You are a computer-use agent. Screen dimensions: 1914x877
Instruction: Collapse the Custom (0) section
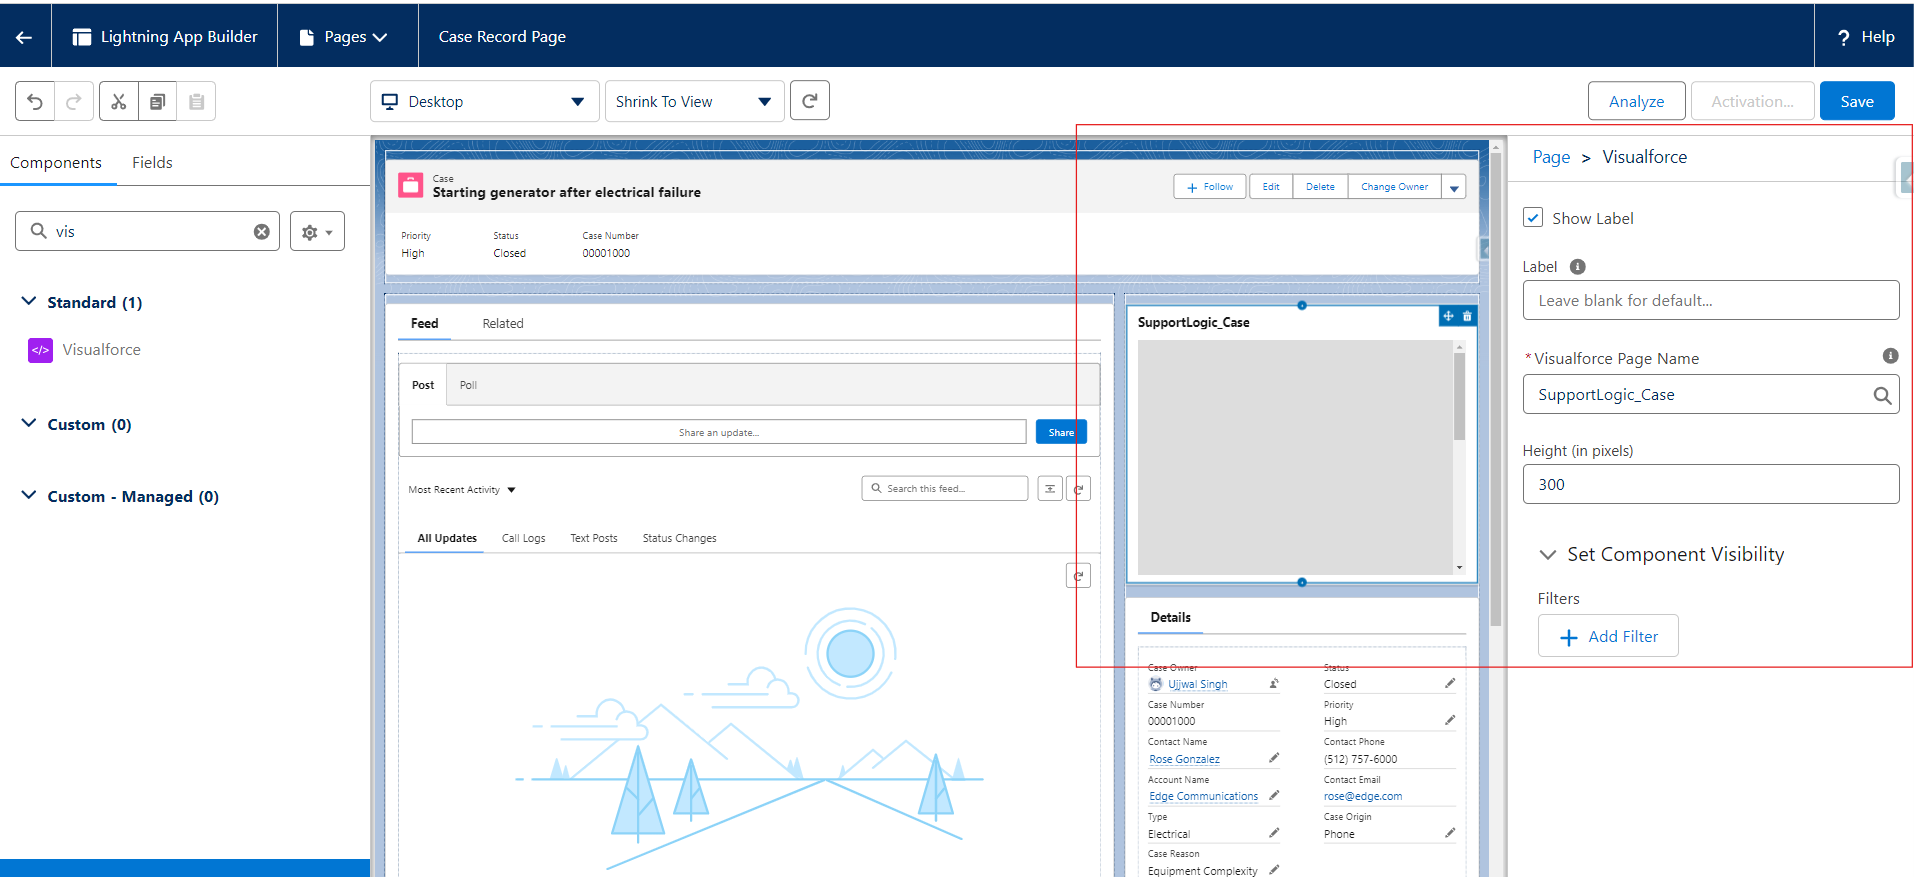pos(29,423)
